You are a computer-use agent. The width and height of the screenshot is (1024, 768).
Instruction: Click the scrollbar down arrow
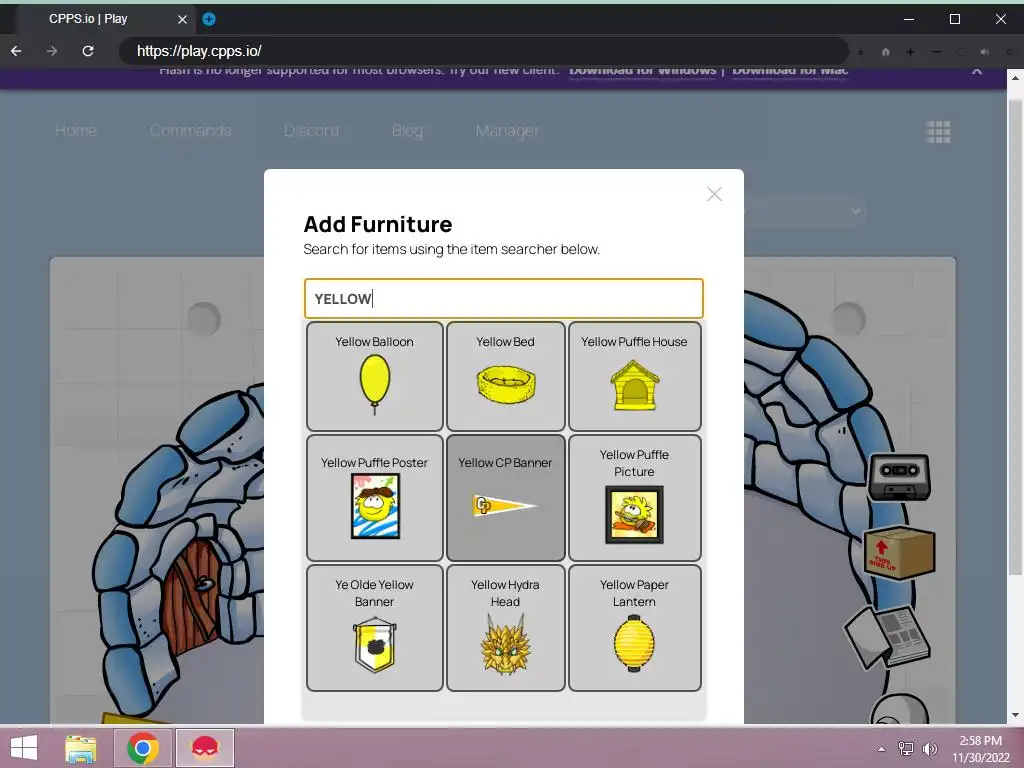tap(1015, 715)
